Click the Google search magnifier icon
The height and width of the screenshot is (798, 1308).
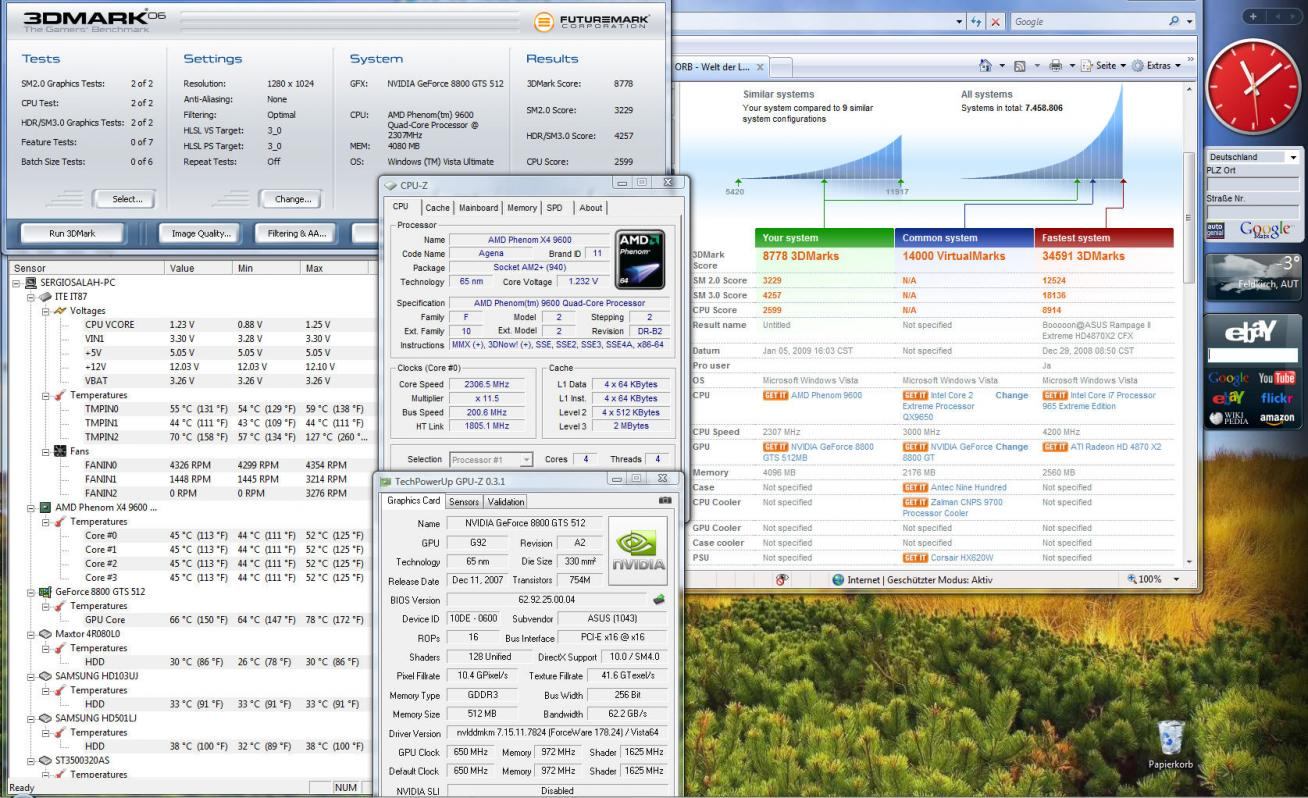[x=1174, y=21]
